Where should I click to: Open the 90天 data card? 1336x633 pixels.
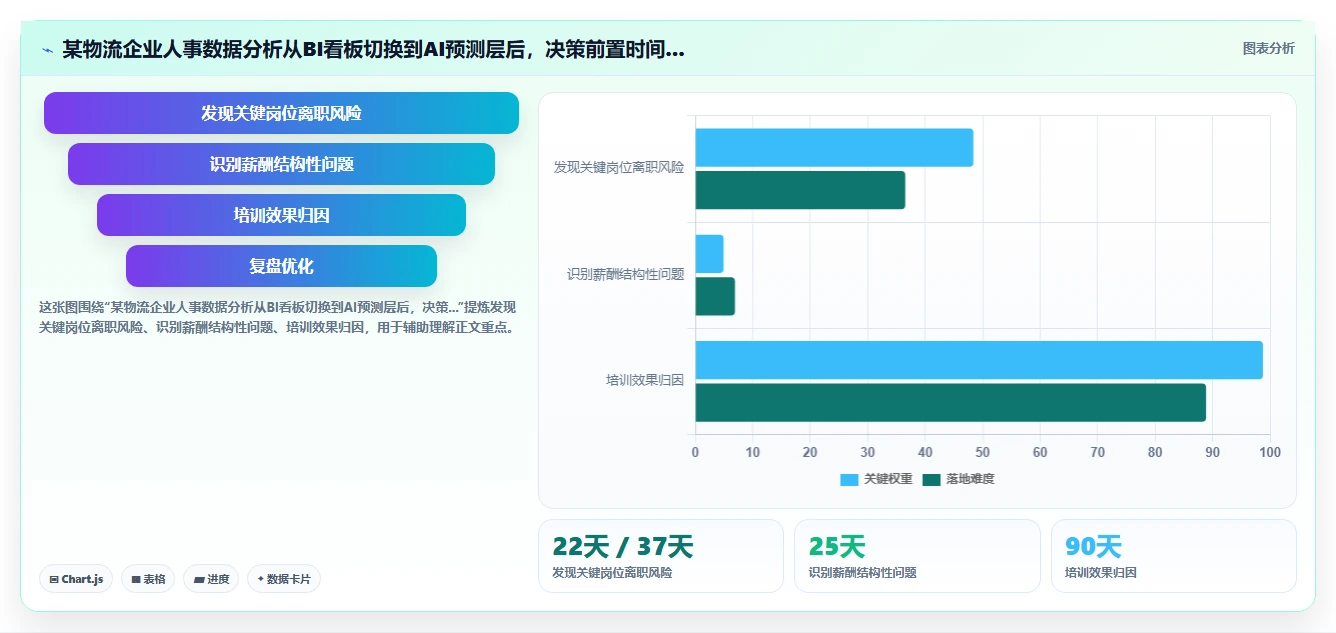[1174, 556]
